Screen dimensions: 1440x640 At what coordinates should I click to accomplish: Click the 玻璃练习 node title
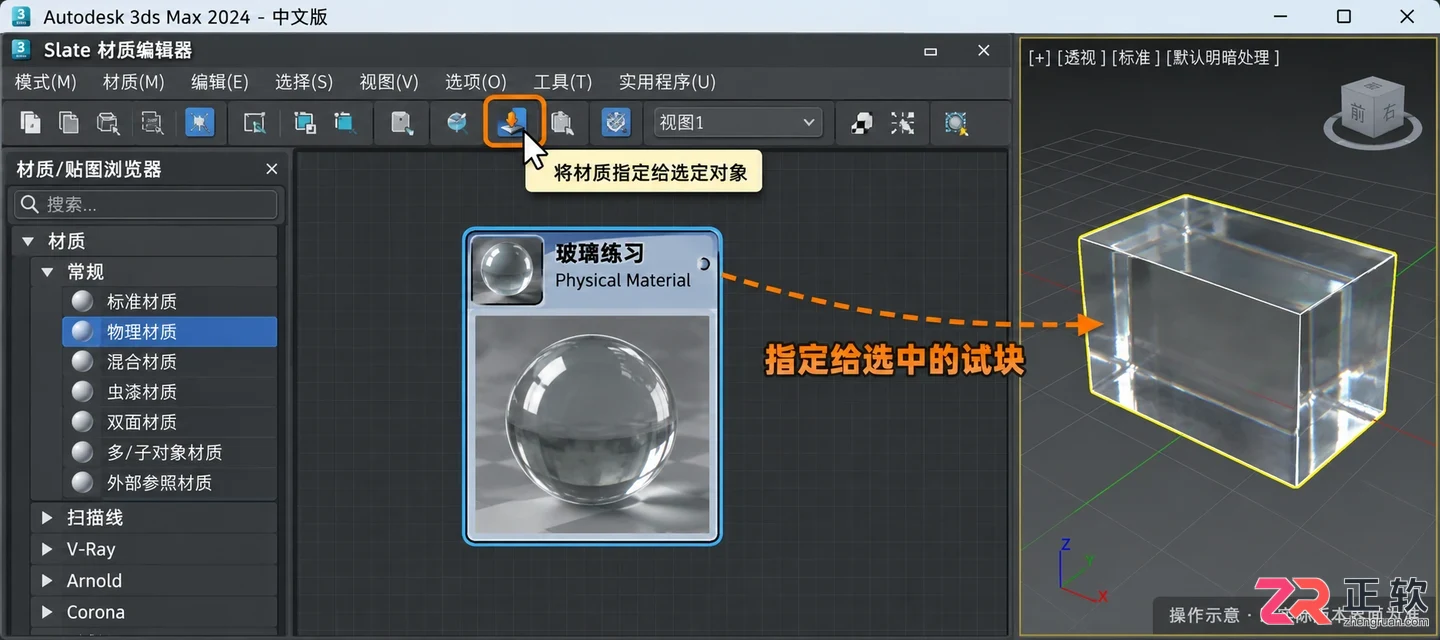coord(600,254)
